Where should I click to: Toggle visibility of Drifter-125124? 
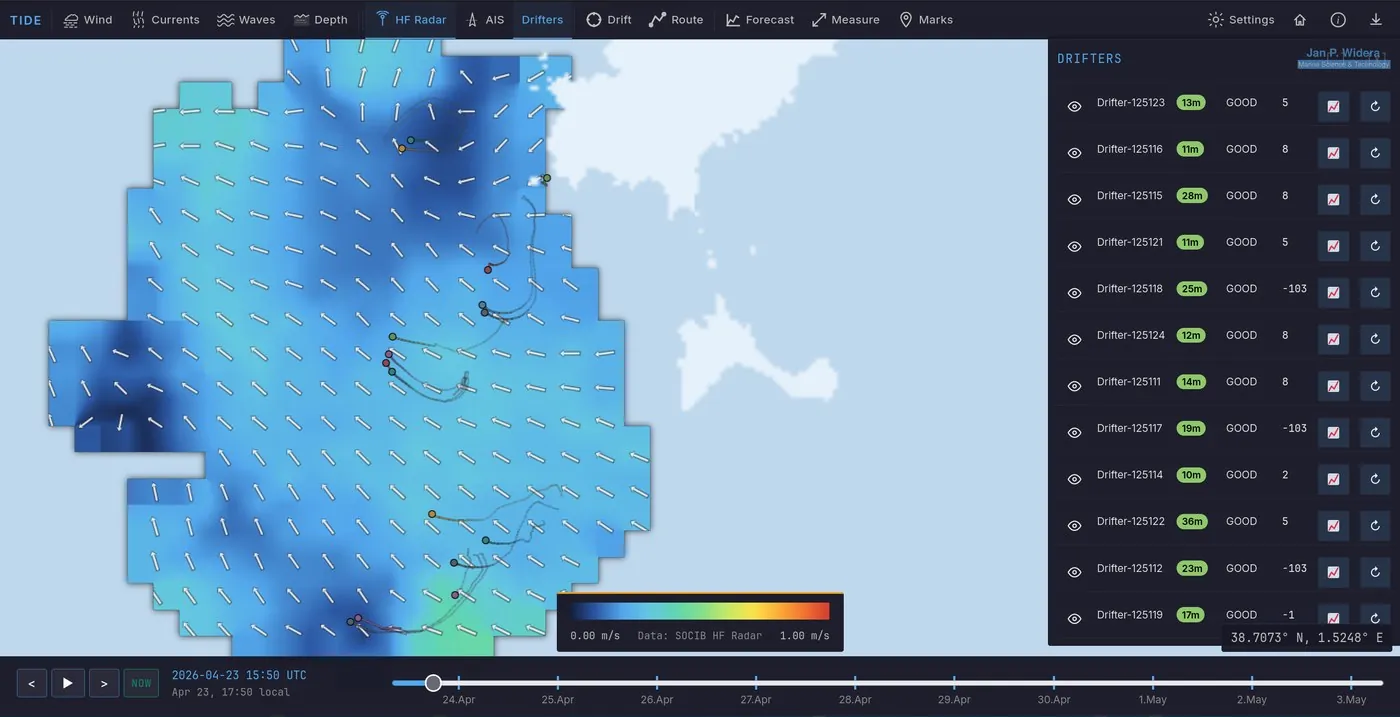1074,339
